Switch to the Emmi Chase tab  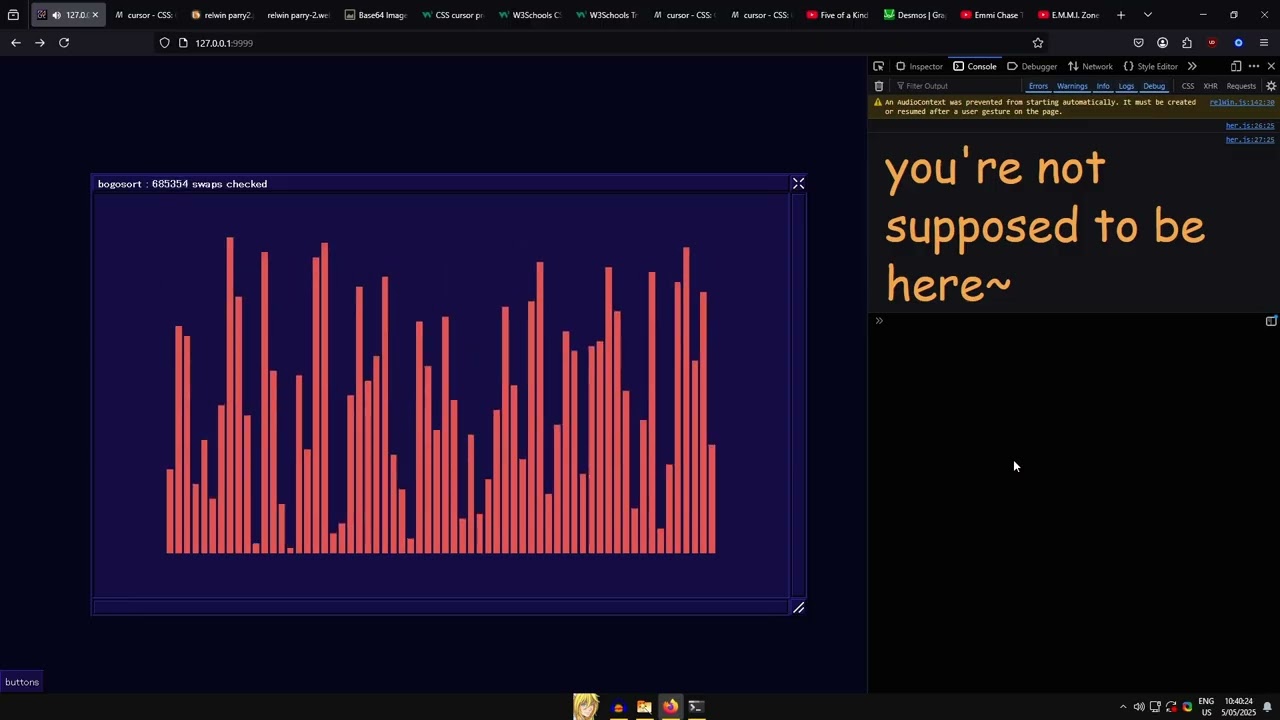click(x=991, y=15)
